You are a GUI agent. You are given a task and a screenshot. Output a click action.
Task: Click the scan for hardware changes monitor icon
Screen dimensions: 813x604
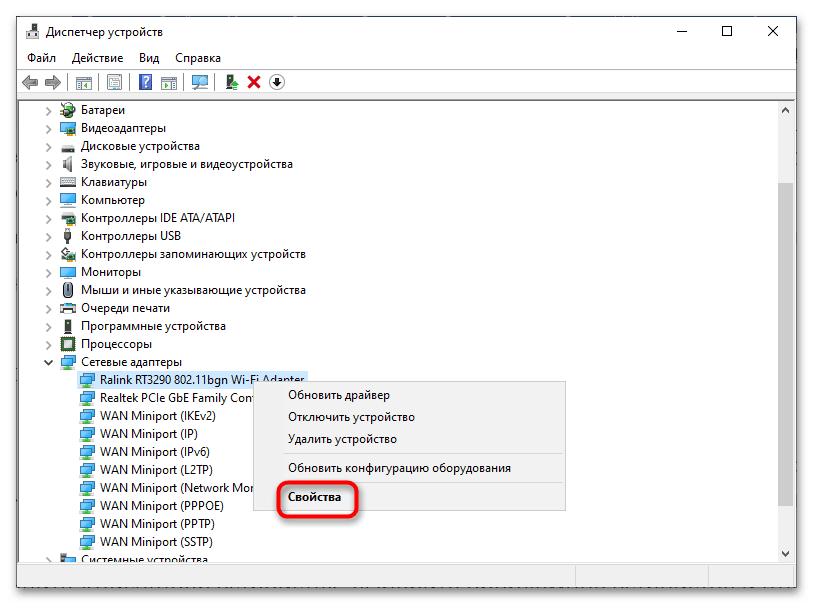click(x=200, y=82)
